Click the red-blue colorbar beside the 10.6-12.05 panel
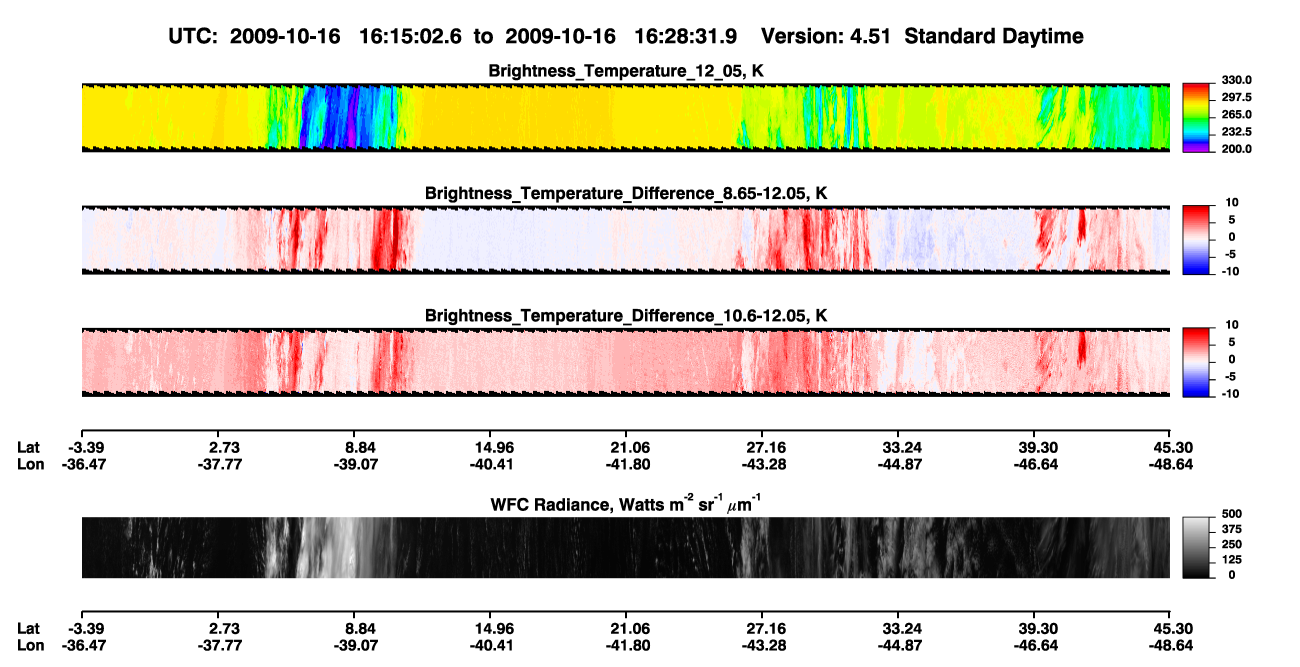The height and width of the screenshot is (667, 1300). point(1195,362)
